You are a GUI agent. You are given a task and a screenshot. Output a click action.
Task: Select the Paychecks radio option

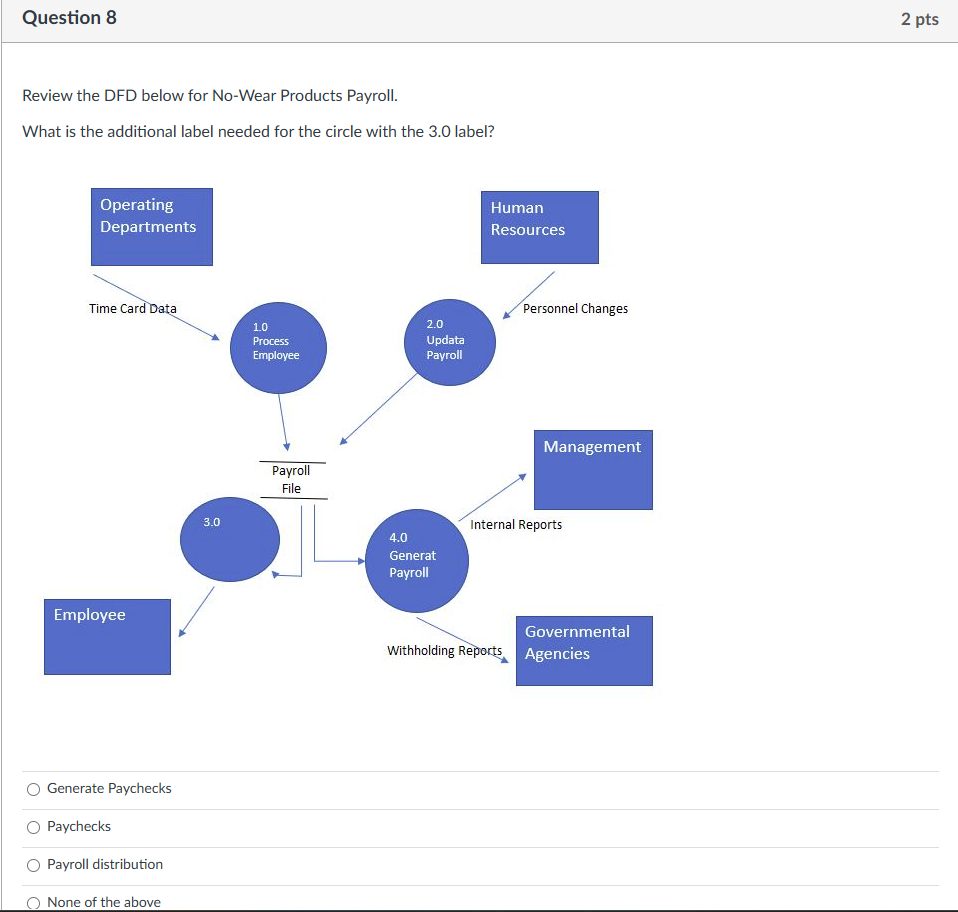(34, 827)
